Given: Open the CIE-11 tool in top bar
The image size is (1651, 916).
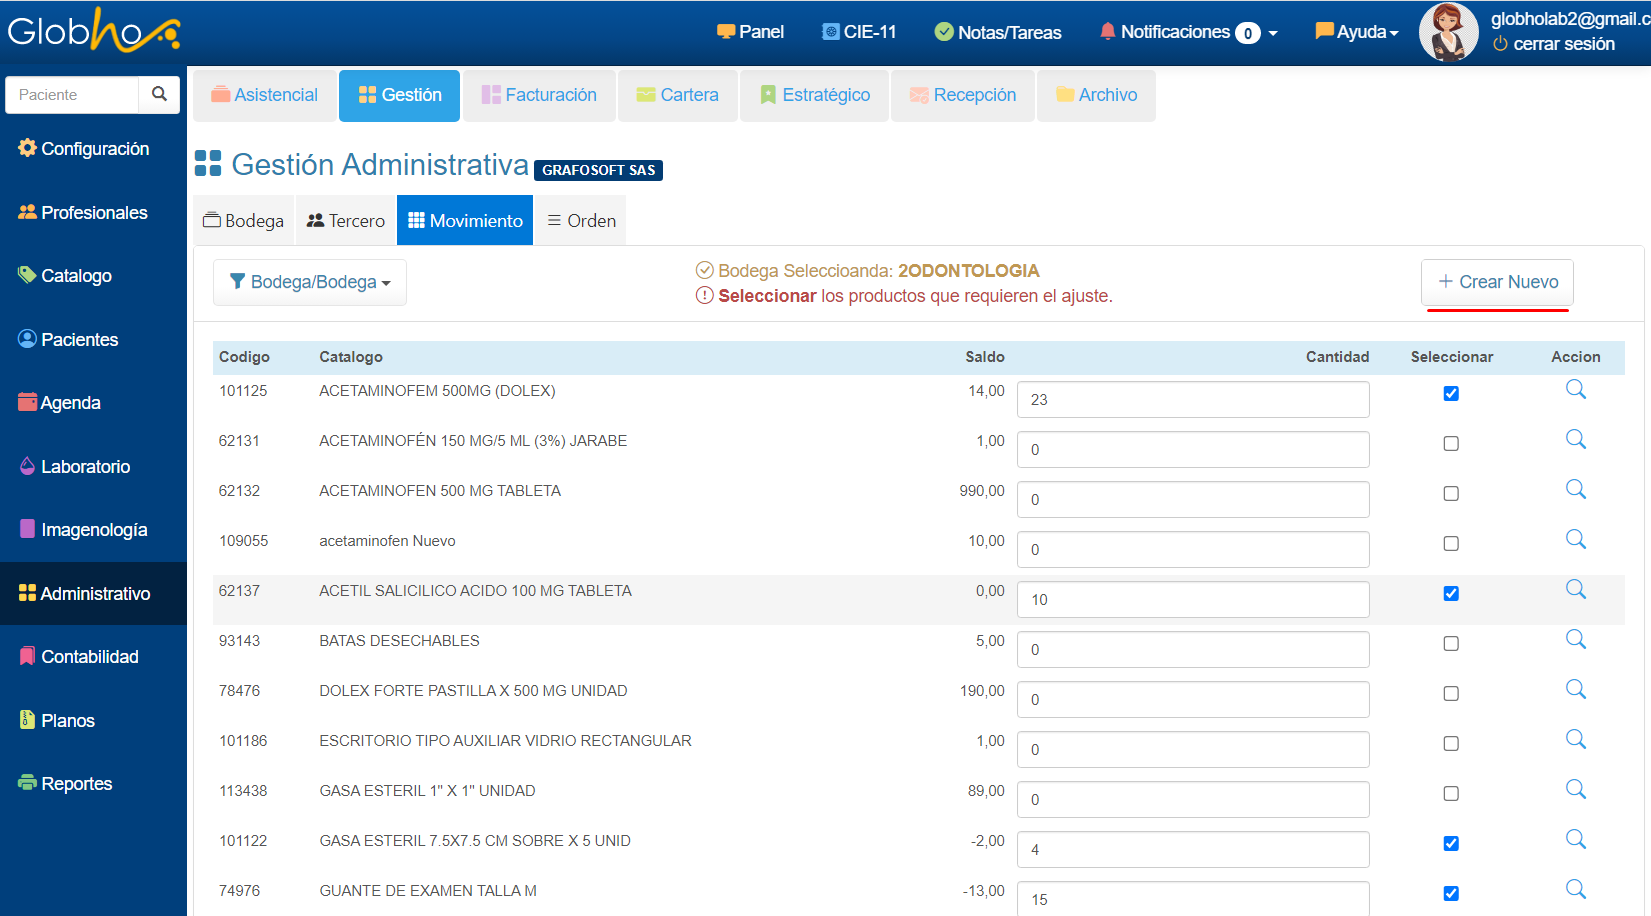Looking at the screenshot, I should tap(858, 32).
